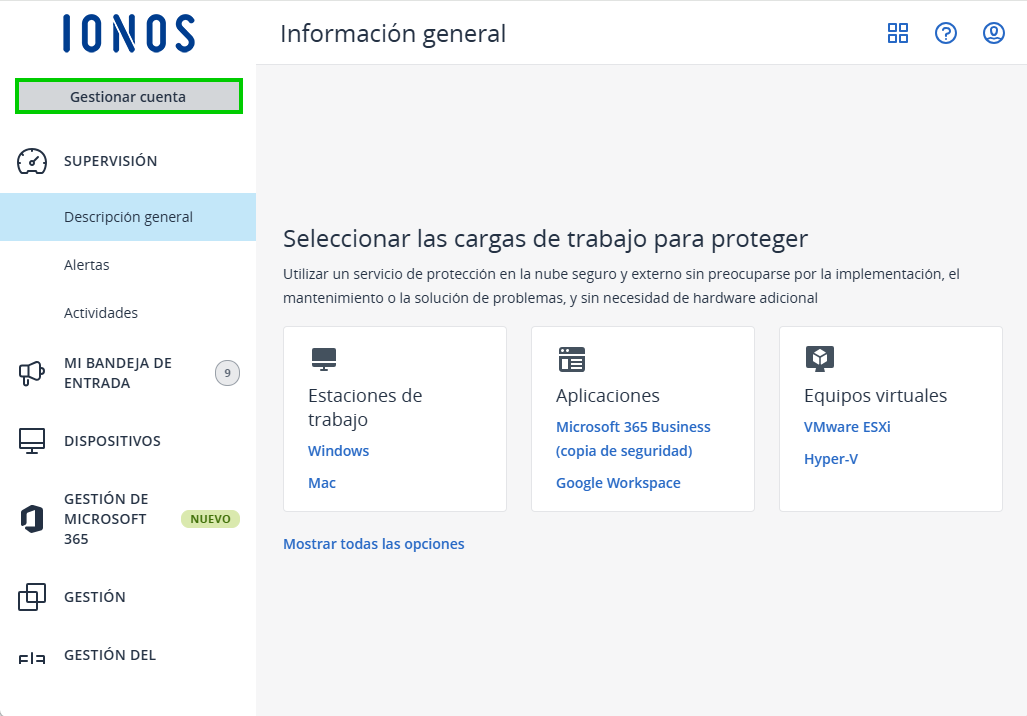
Task: Open the apps grid icon
Action: coord(897,33)
